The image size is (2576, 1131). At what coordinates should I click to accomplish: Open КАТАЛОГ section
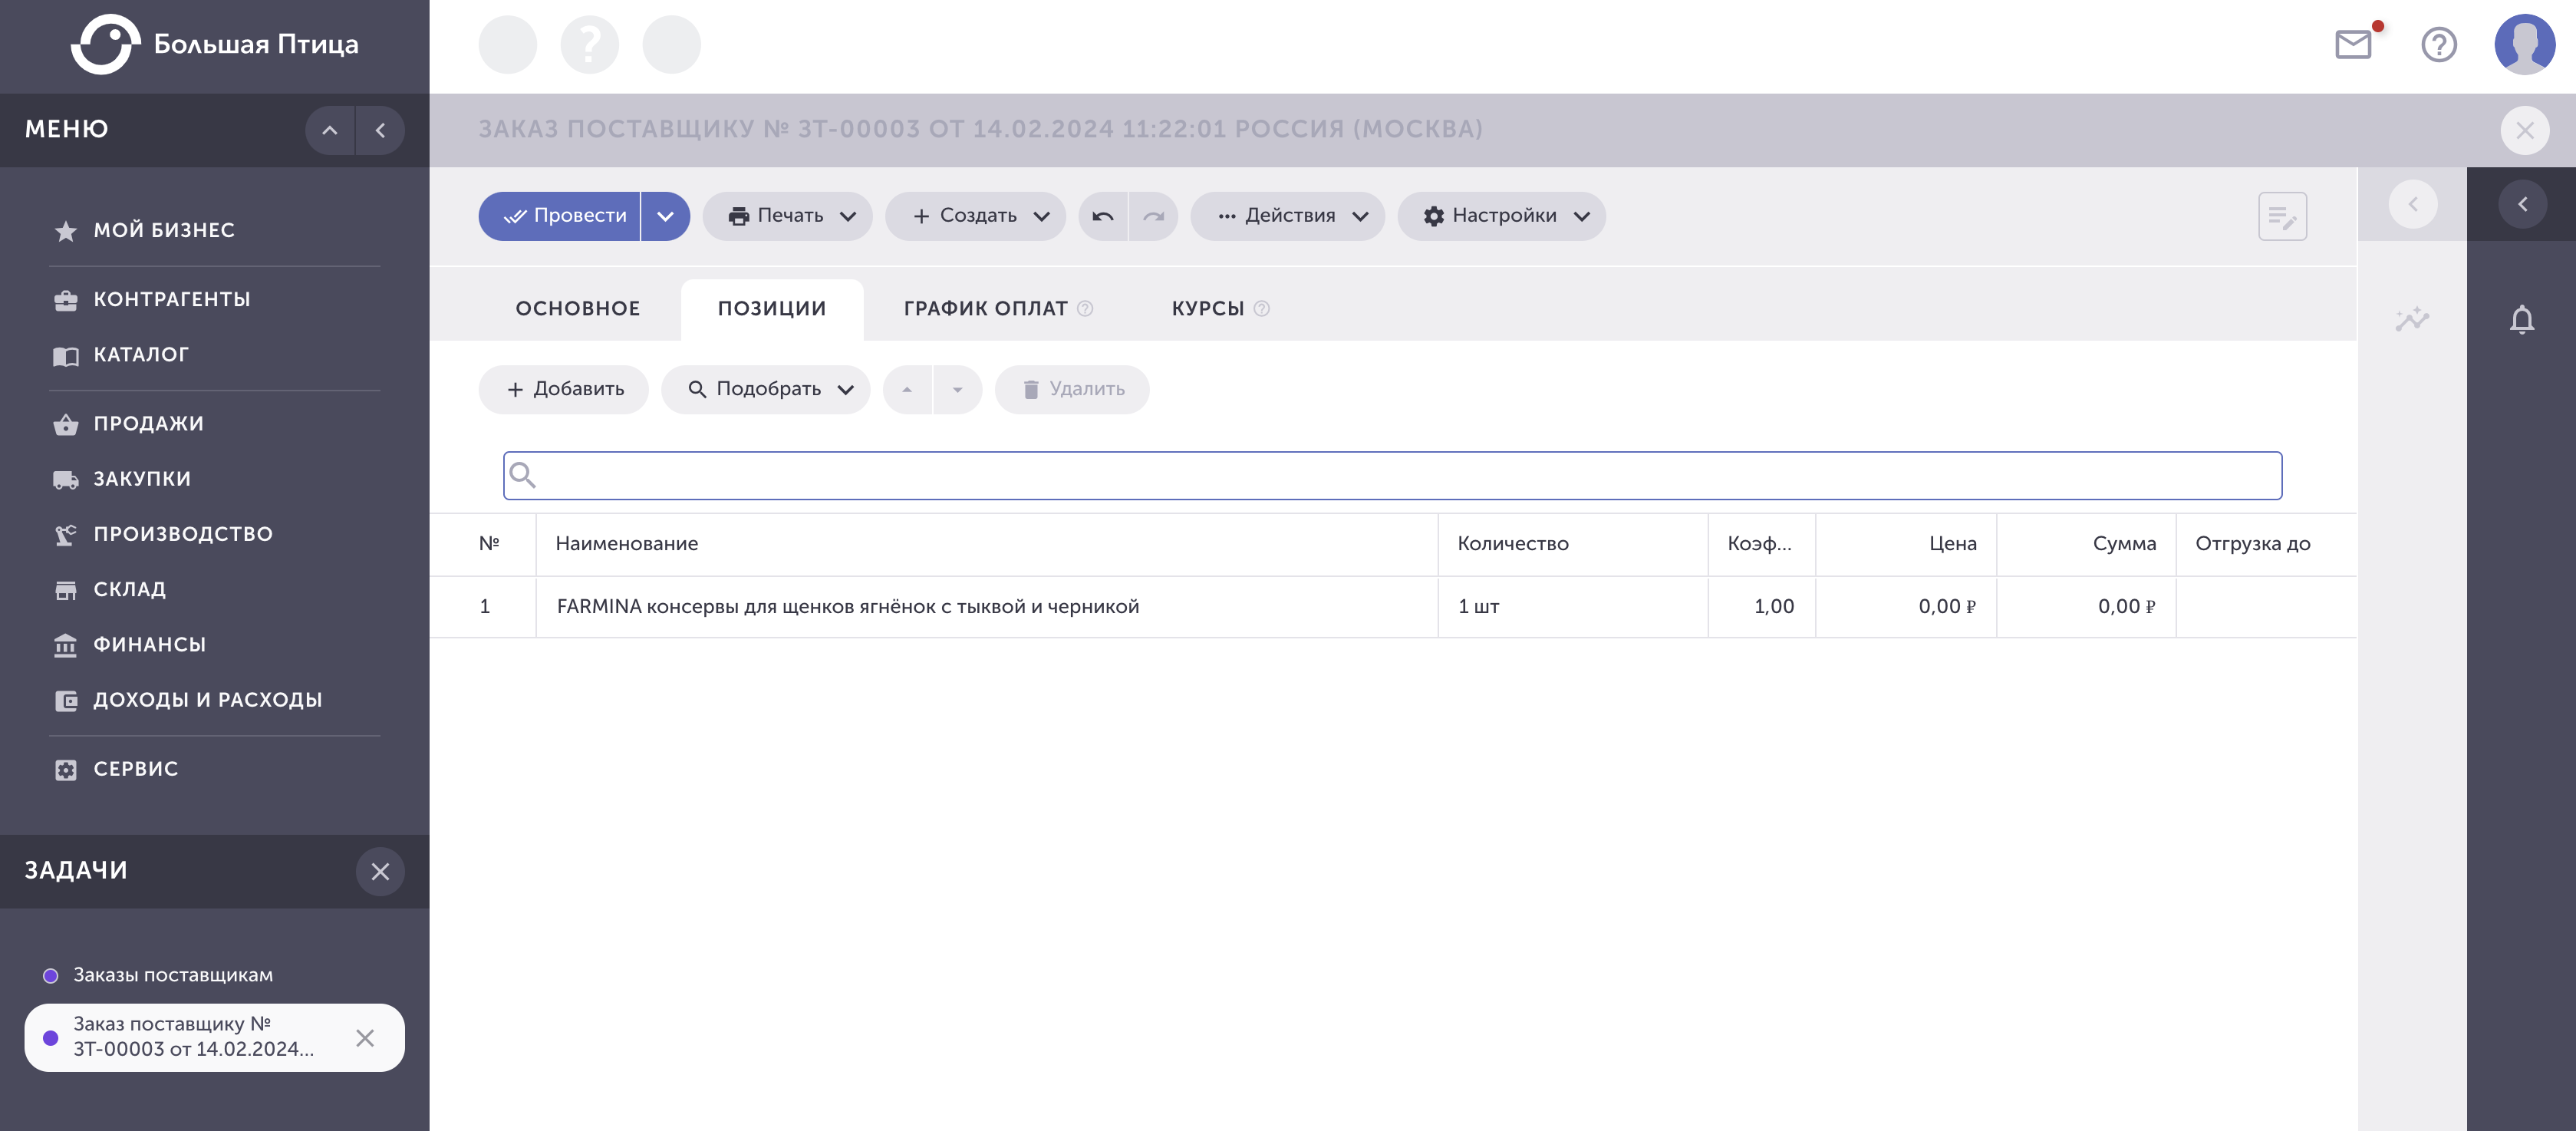pos(141,354)
